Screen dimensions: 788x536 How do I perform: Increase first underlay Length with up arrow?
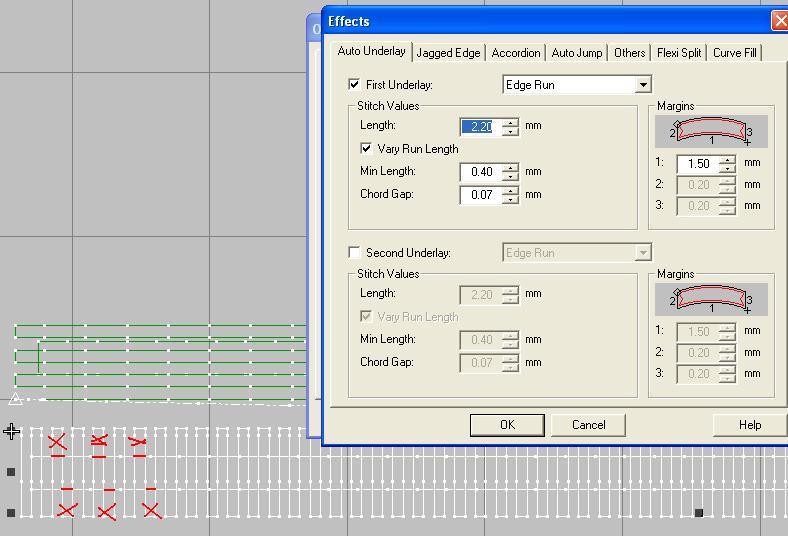(x=511, y=123)
